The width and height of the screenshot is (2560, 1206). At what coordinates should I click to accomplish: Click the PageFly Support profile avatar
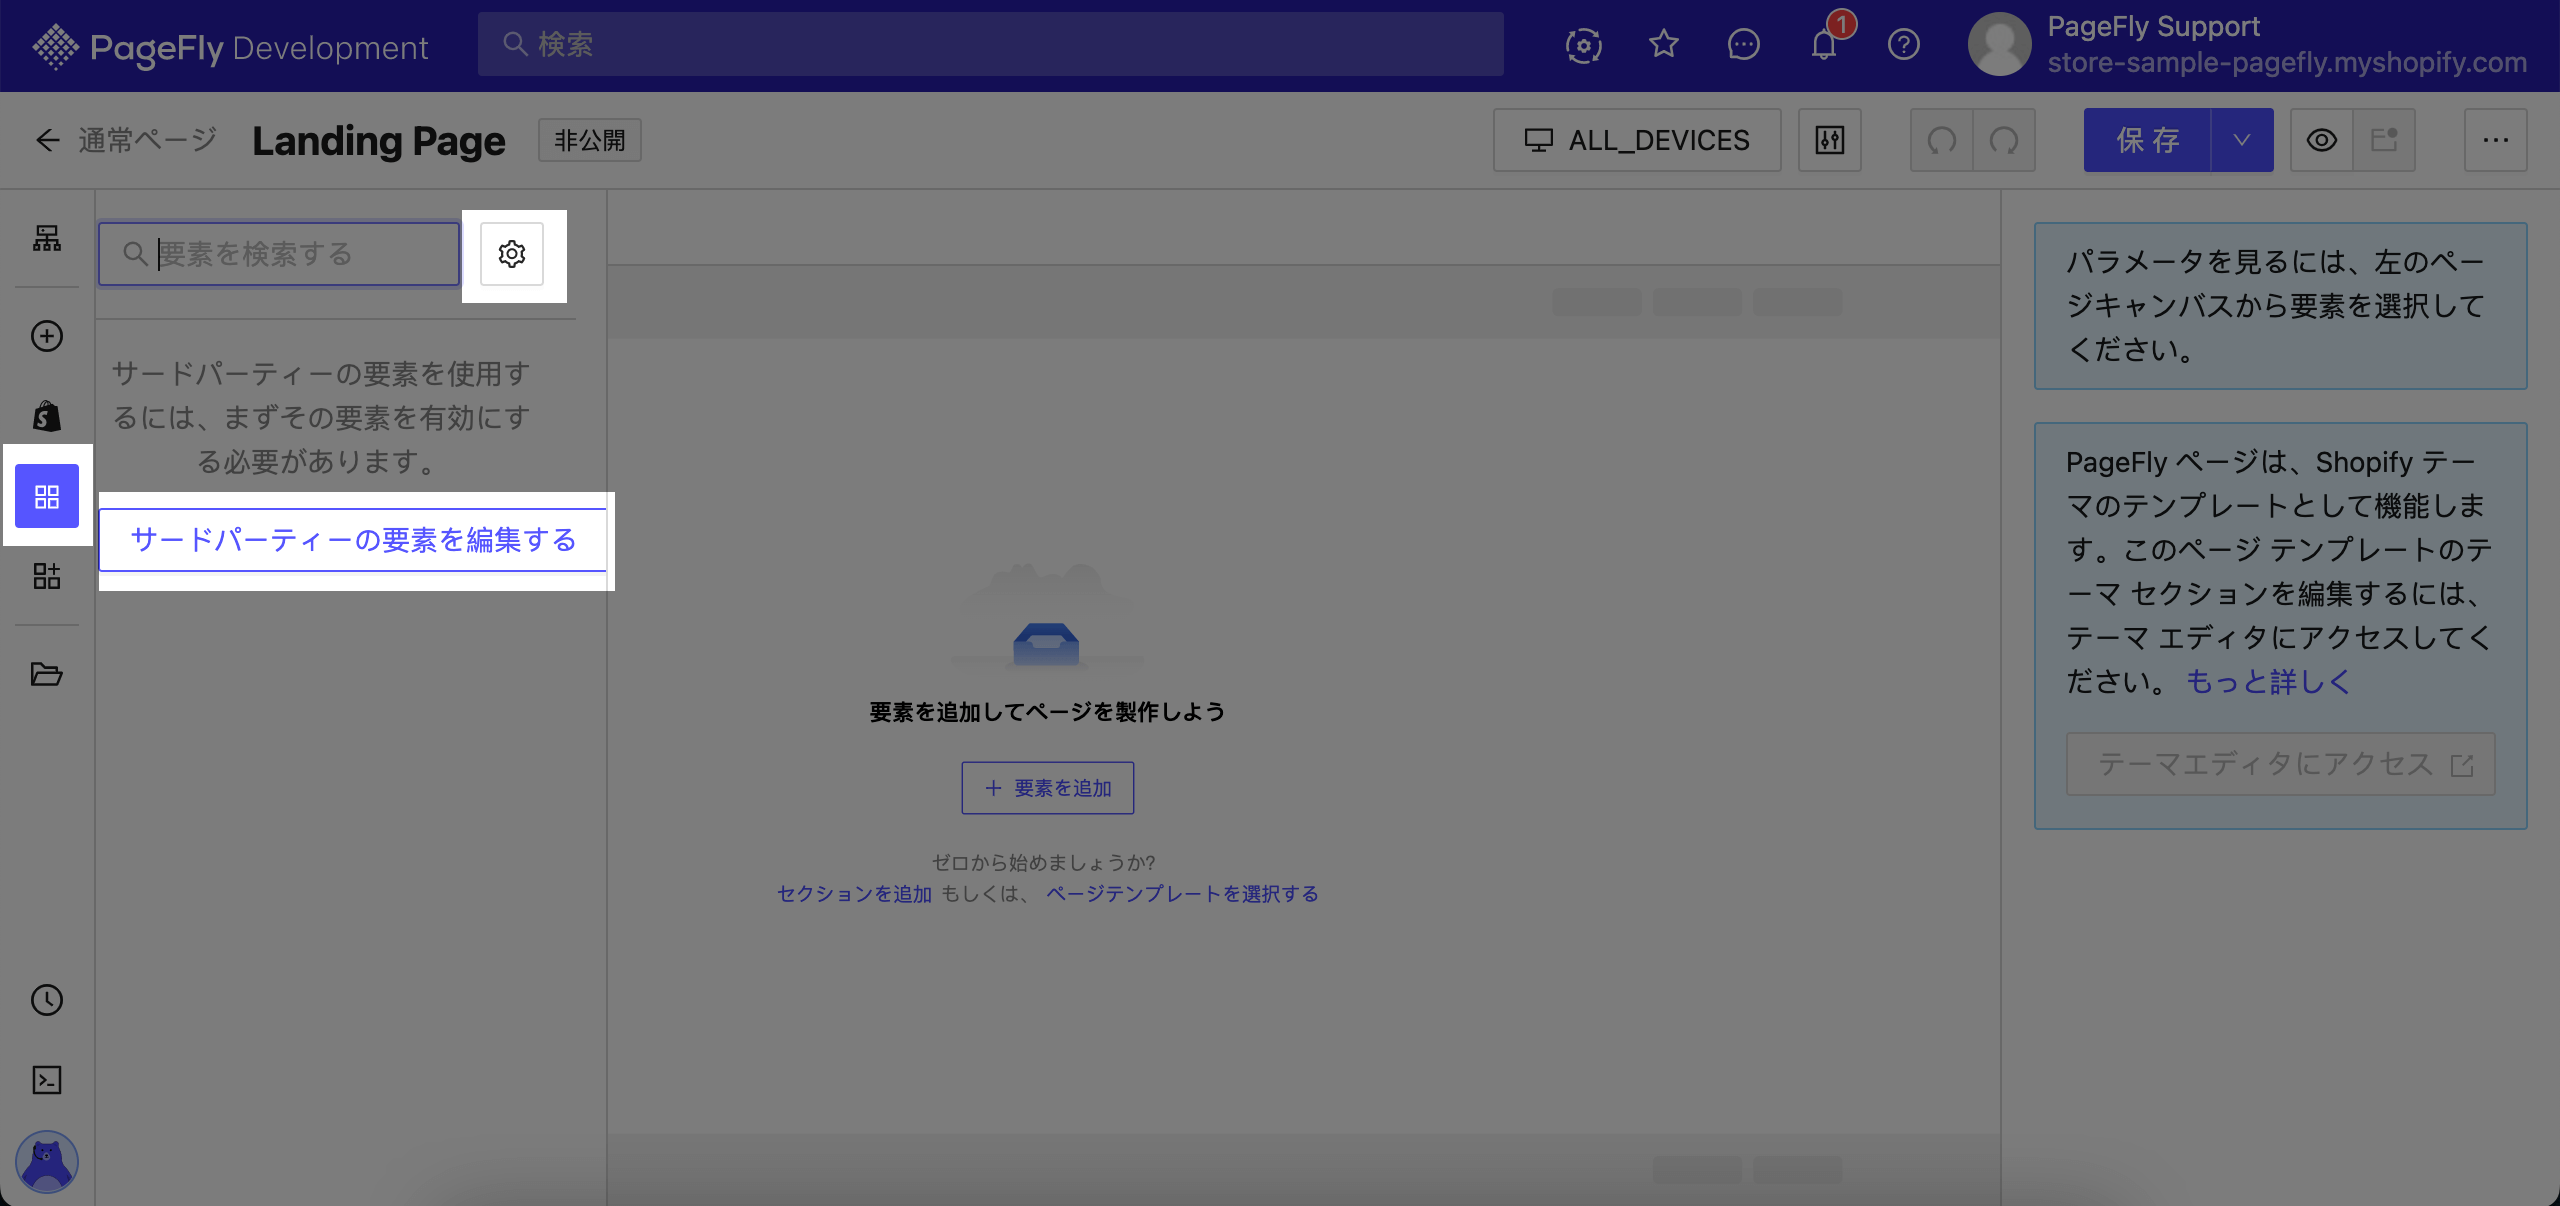pyautogui.click(x=2000, y=45)
